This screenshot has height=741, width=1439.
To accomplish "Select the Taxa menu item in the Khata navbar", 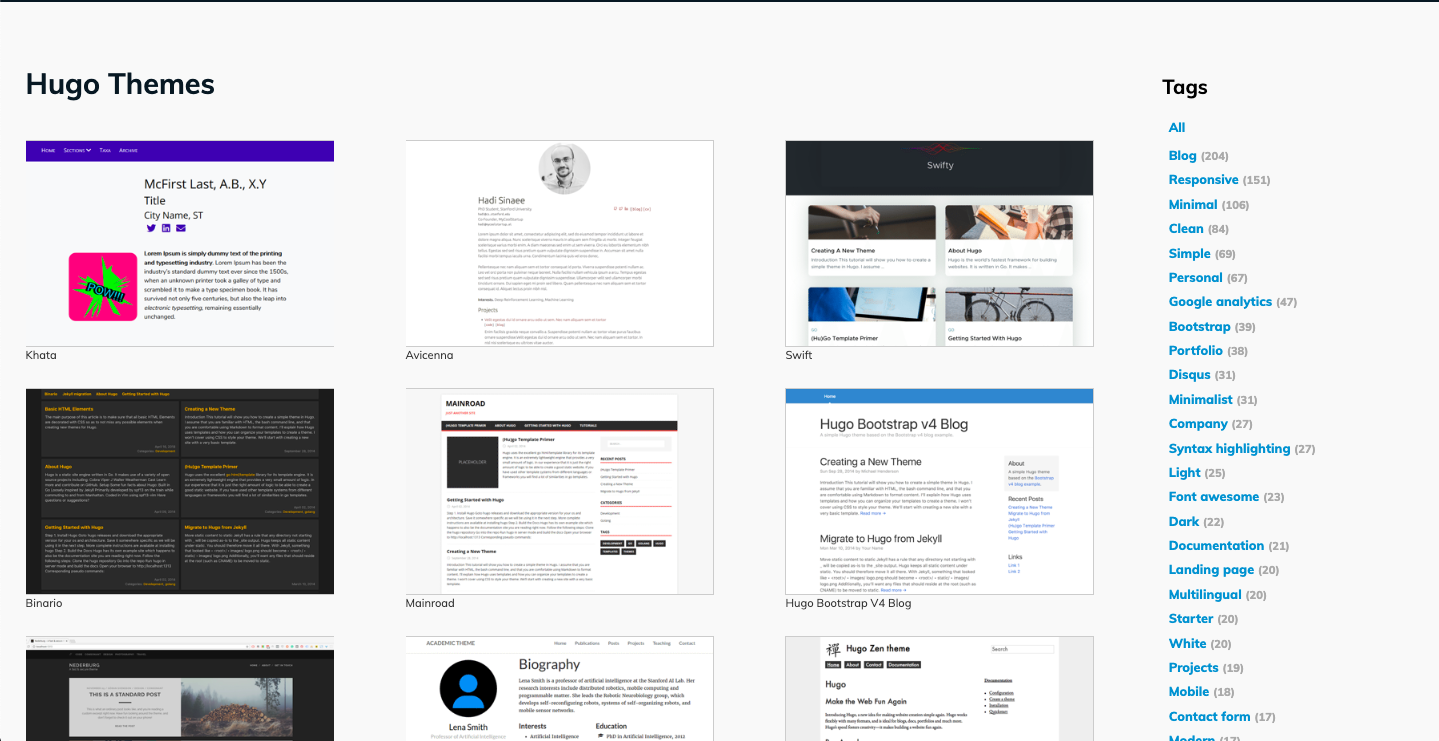I will (105, 150).
